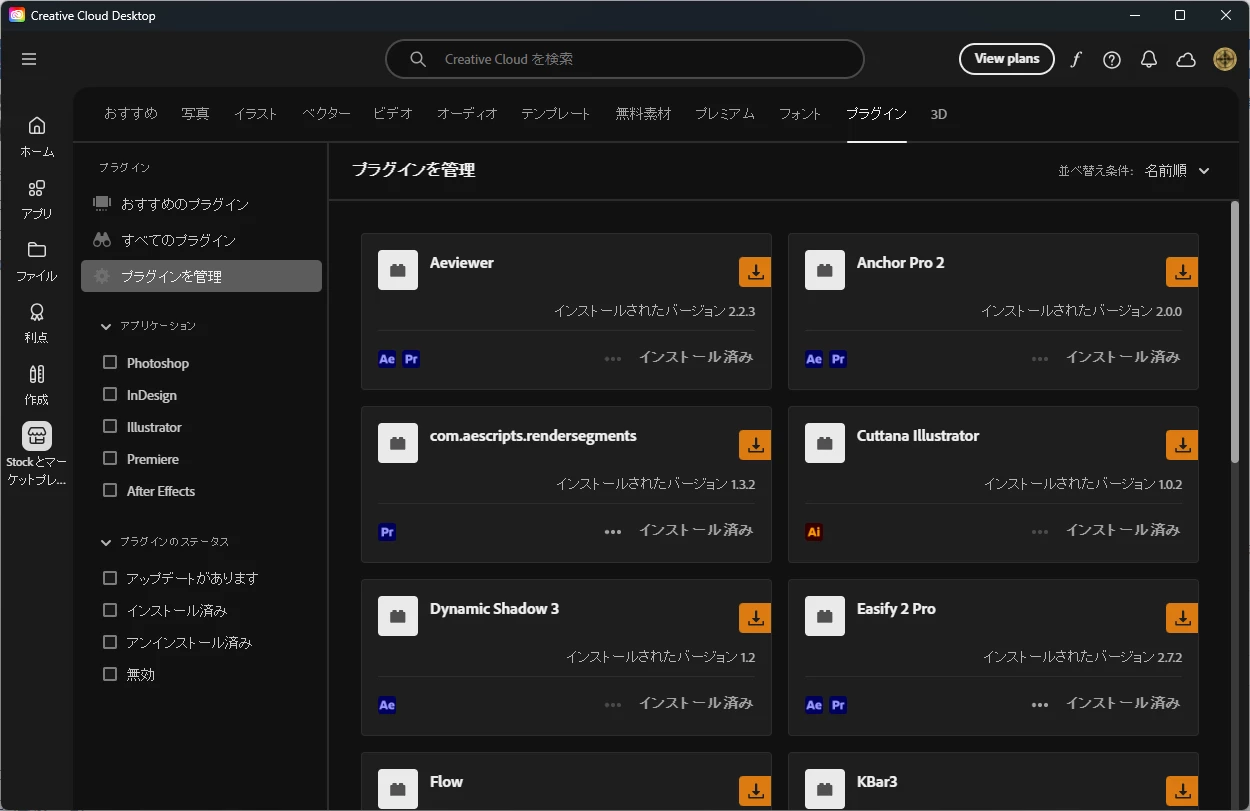1250x811 pixels.
Task: Enable the Premiere filter checkbox
Action: (111, 459)
